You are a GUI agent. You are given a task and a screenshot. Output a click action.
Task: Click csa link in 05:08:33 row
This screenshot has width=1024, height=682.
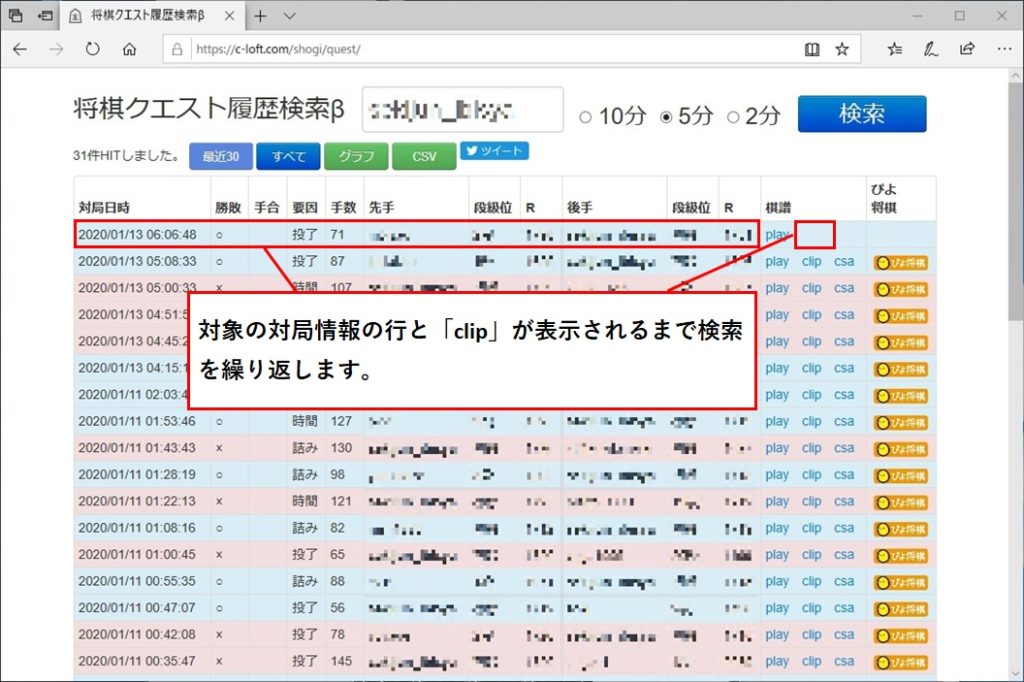(x=844, y=261)
